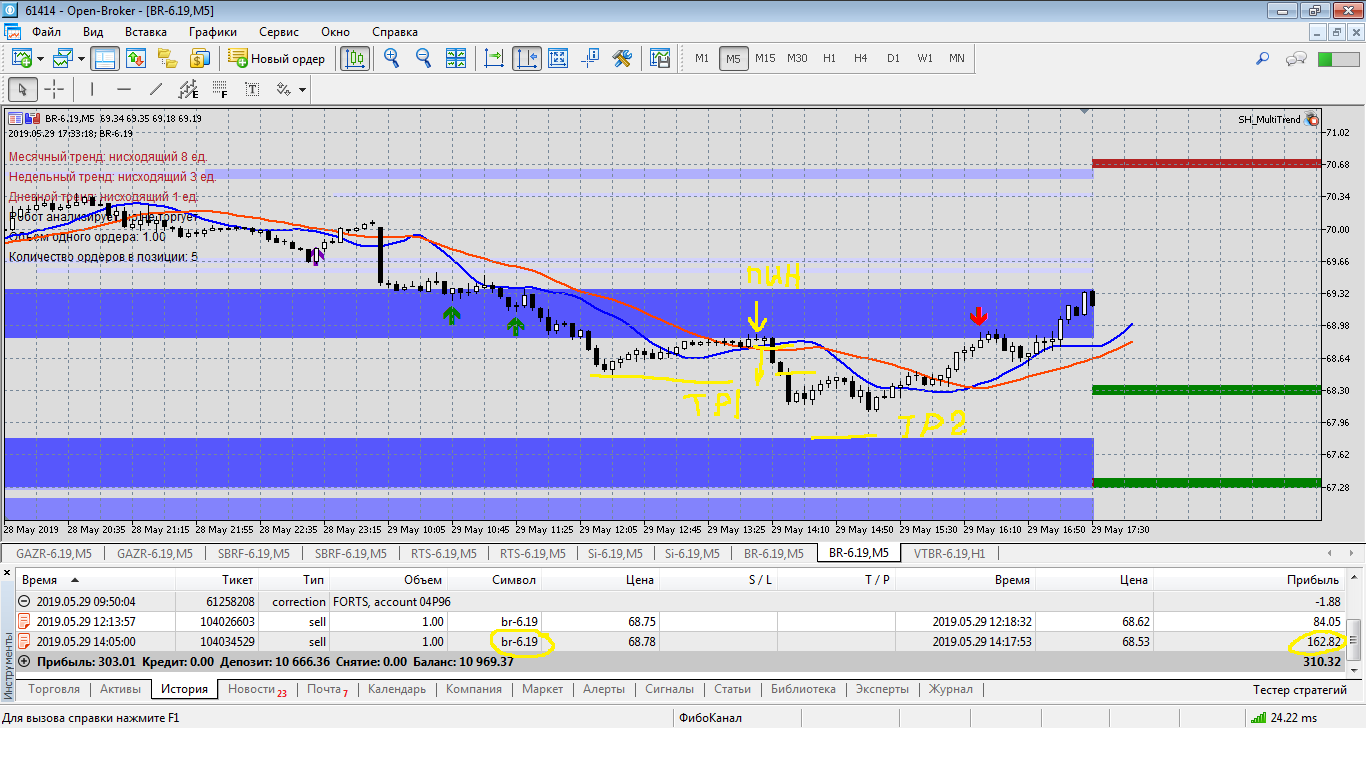Image resolution: width=1366 pixels, height=768 pixels.
Task: Switch timeframe to D1
Action: point(893,58)
